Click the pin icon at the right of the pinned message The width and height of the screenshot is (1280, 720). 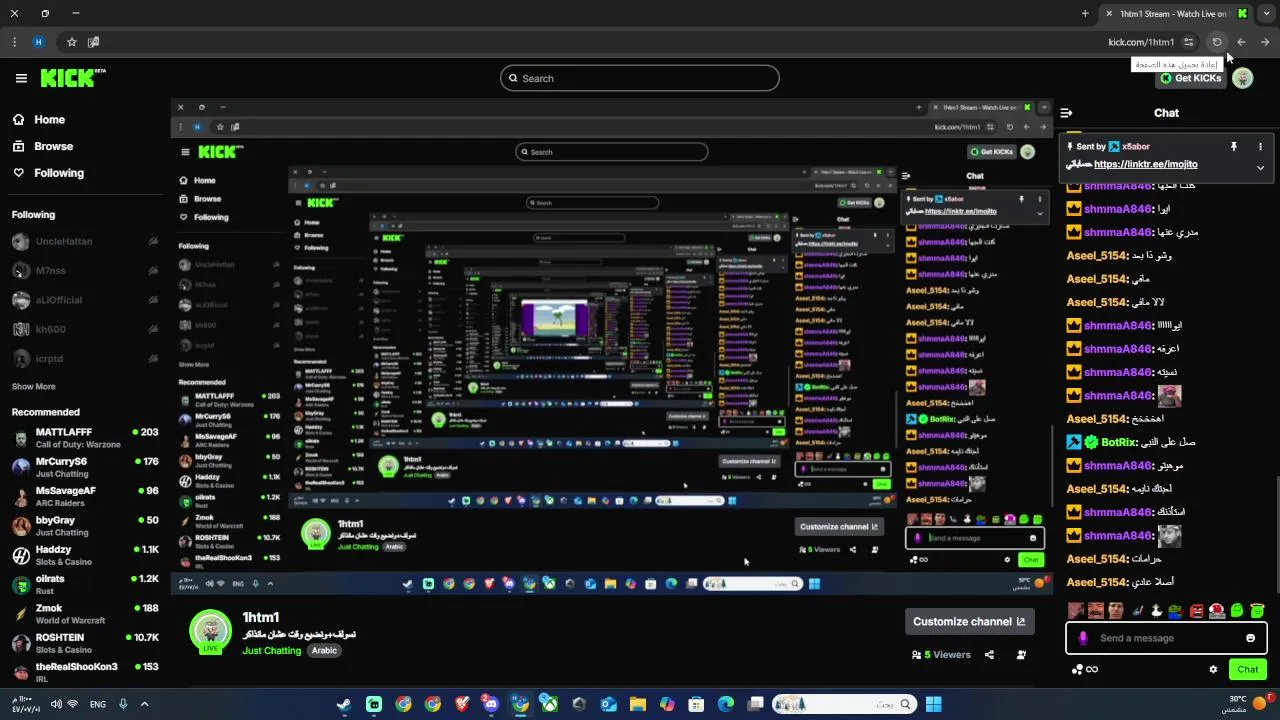point(1234,146)
